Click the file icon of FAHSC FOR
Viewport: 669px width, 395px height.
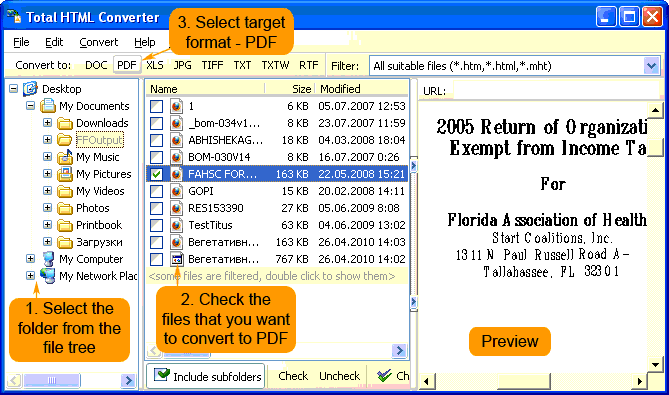176,174
